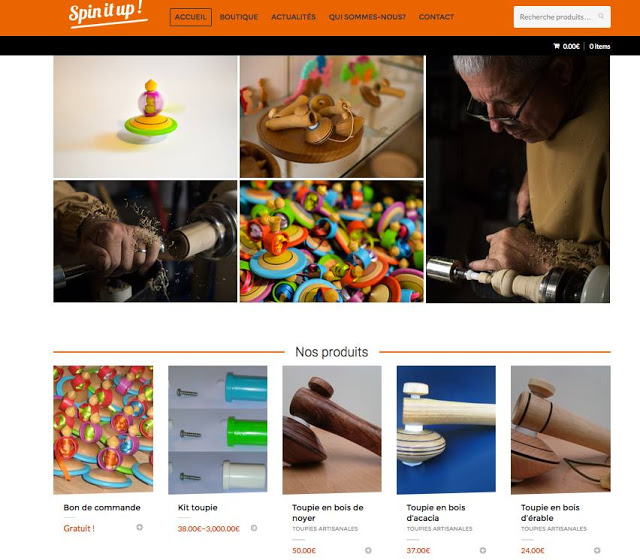Screen dimensions: 640x560
Task: Focus the Recherche produits search field
Action: [562, 17]
